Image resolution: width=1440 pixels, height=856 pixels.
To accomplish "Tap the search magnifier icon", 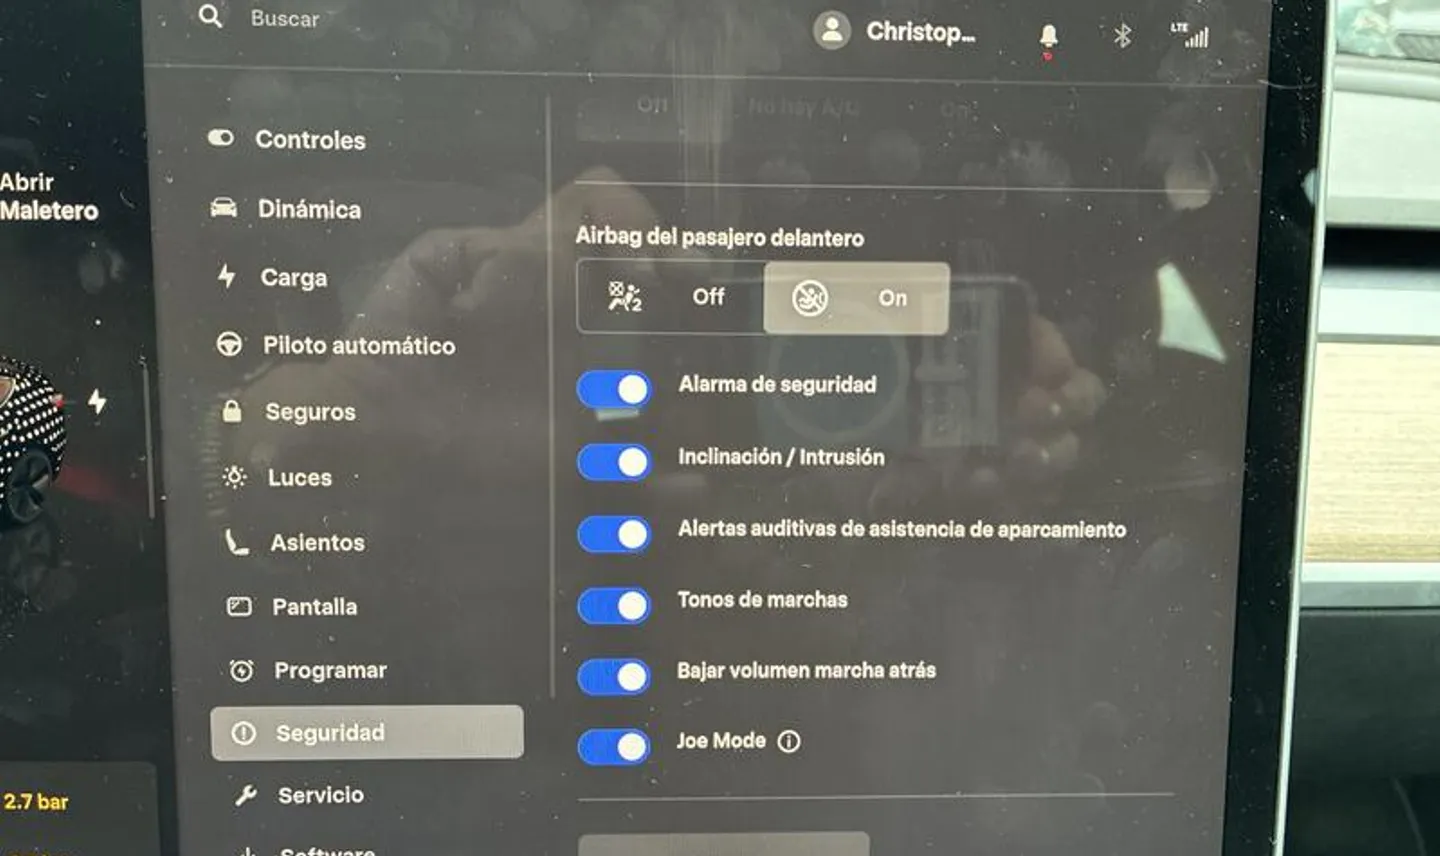I will coord(210,16).
